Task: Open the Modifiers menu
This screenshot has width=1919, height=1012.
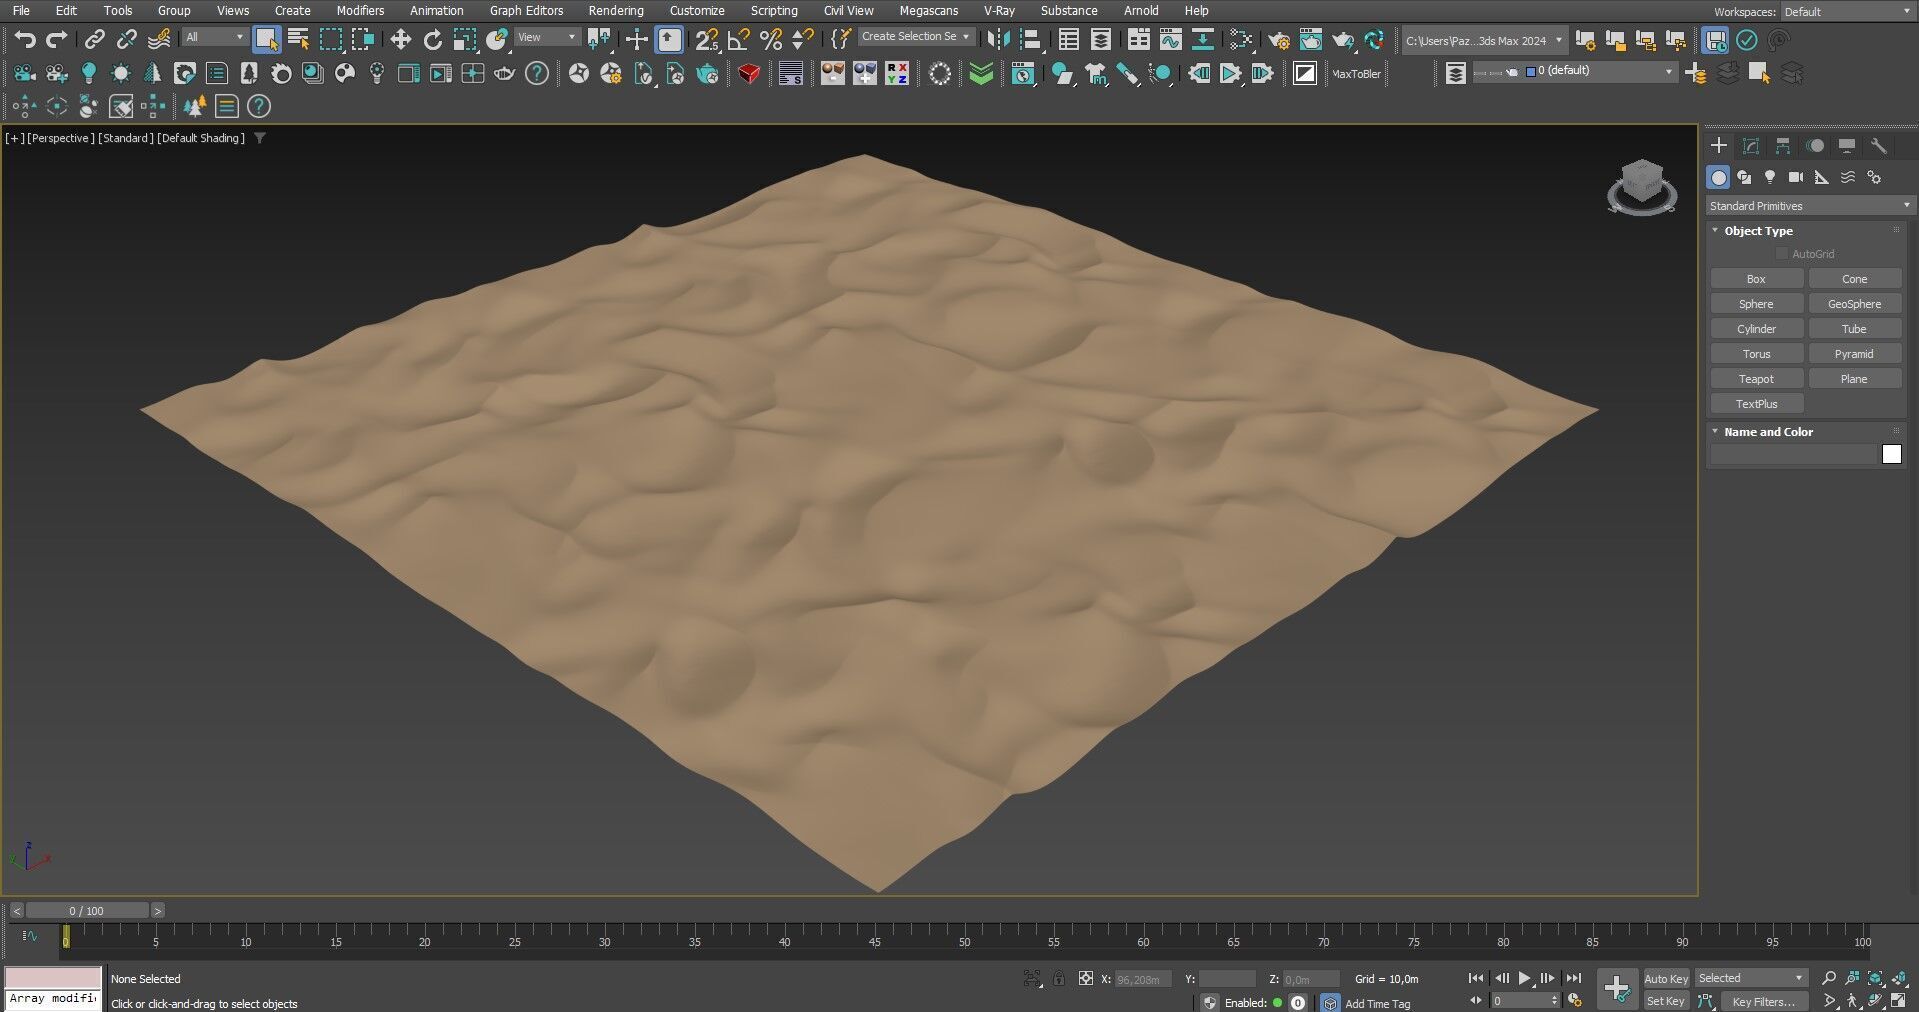Action: tap(360, 11)
